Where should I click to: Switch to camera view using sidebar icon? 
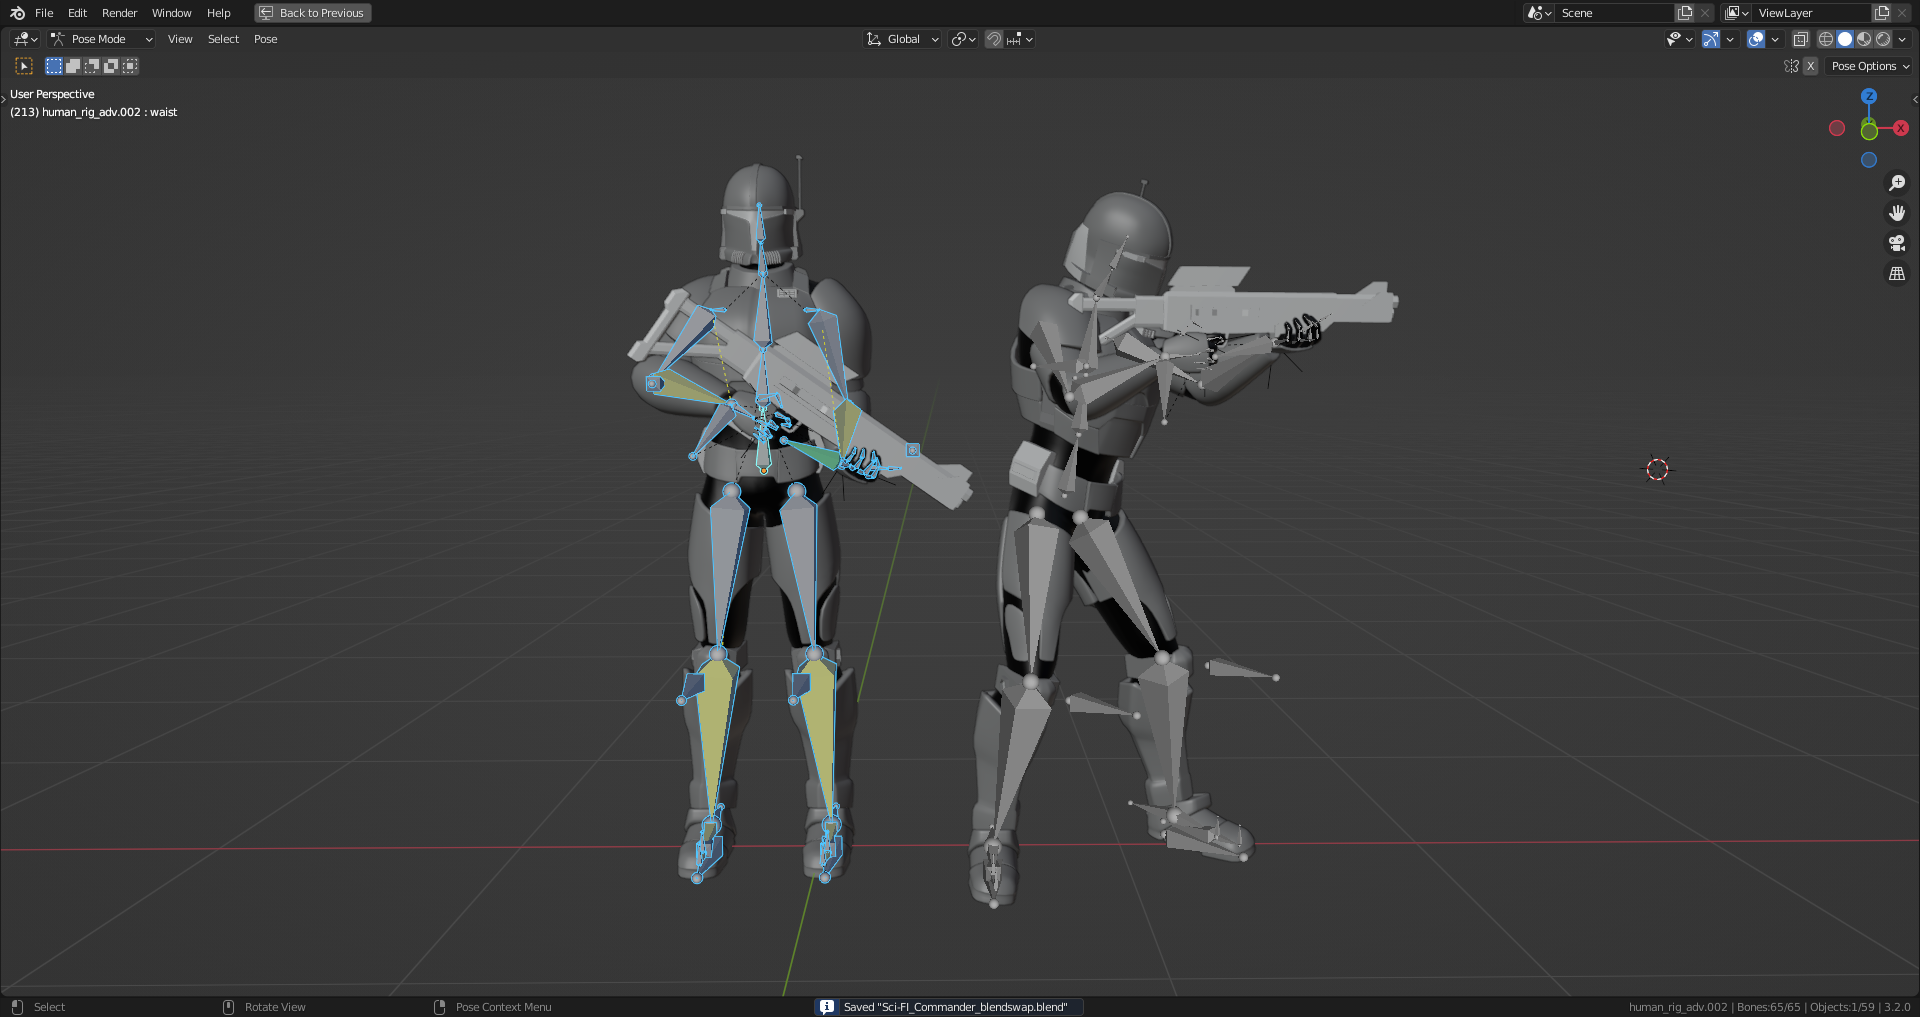tap(1897, 243)
